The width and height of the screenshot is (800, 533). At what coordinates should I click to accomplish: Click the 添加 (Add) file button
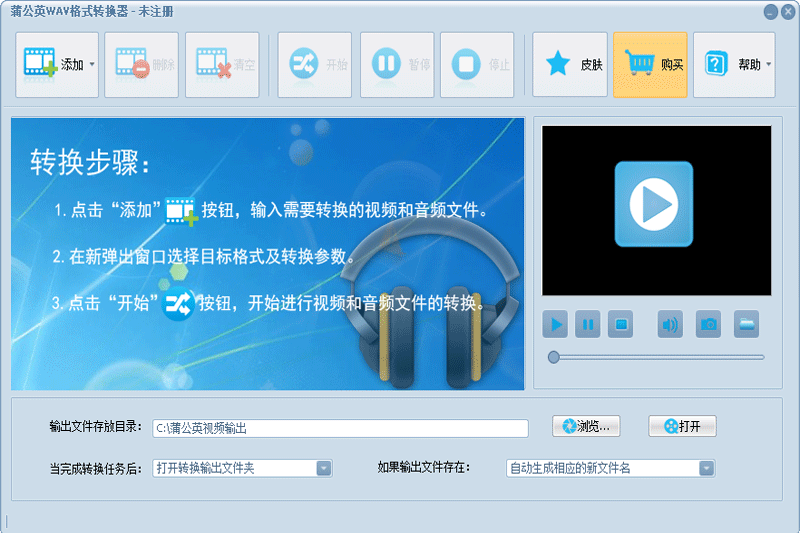[51, 65]
